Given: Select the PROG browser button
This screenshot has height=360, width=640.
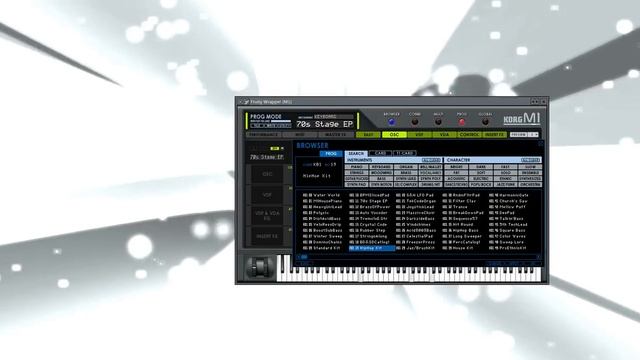Looking at the screenshot, I should 331,153.
